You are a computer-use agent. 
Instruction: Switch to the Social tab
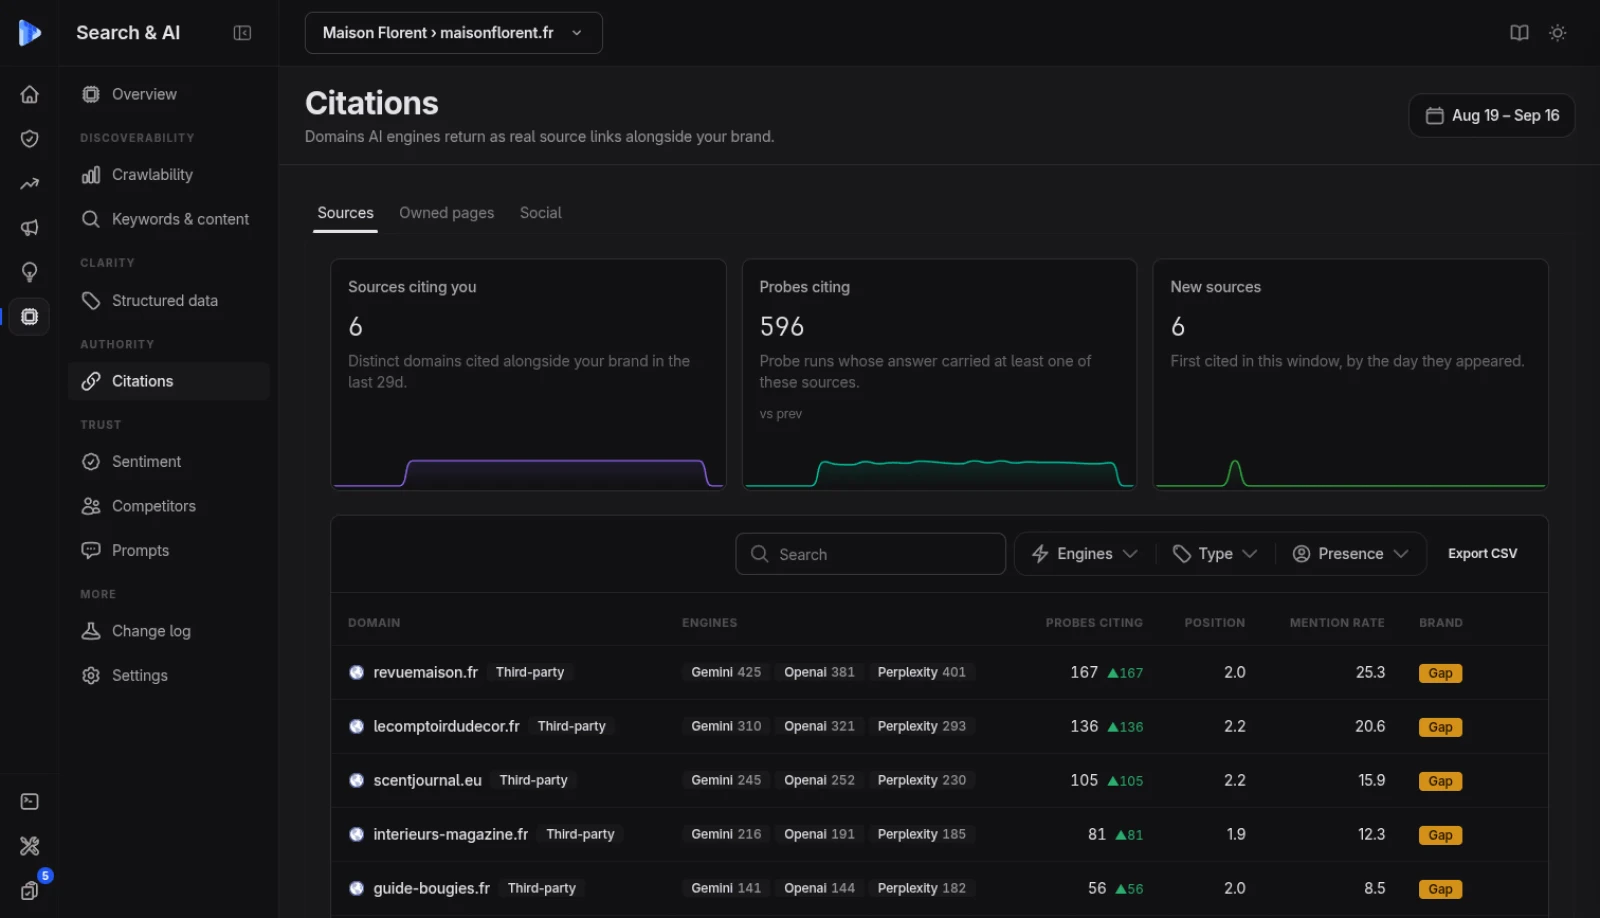point(540,213)
